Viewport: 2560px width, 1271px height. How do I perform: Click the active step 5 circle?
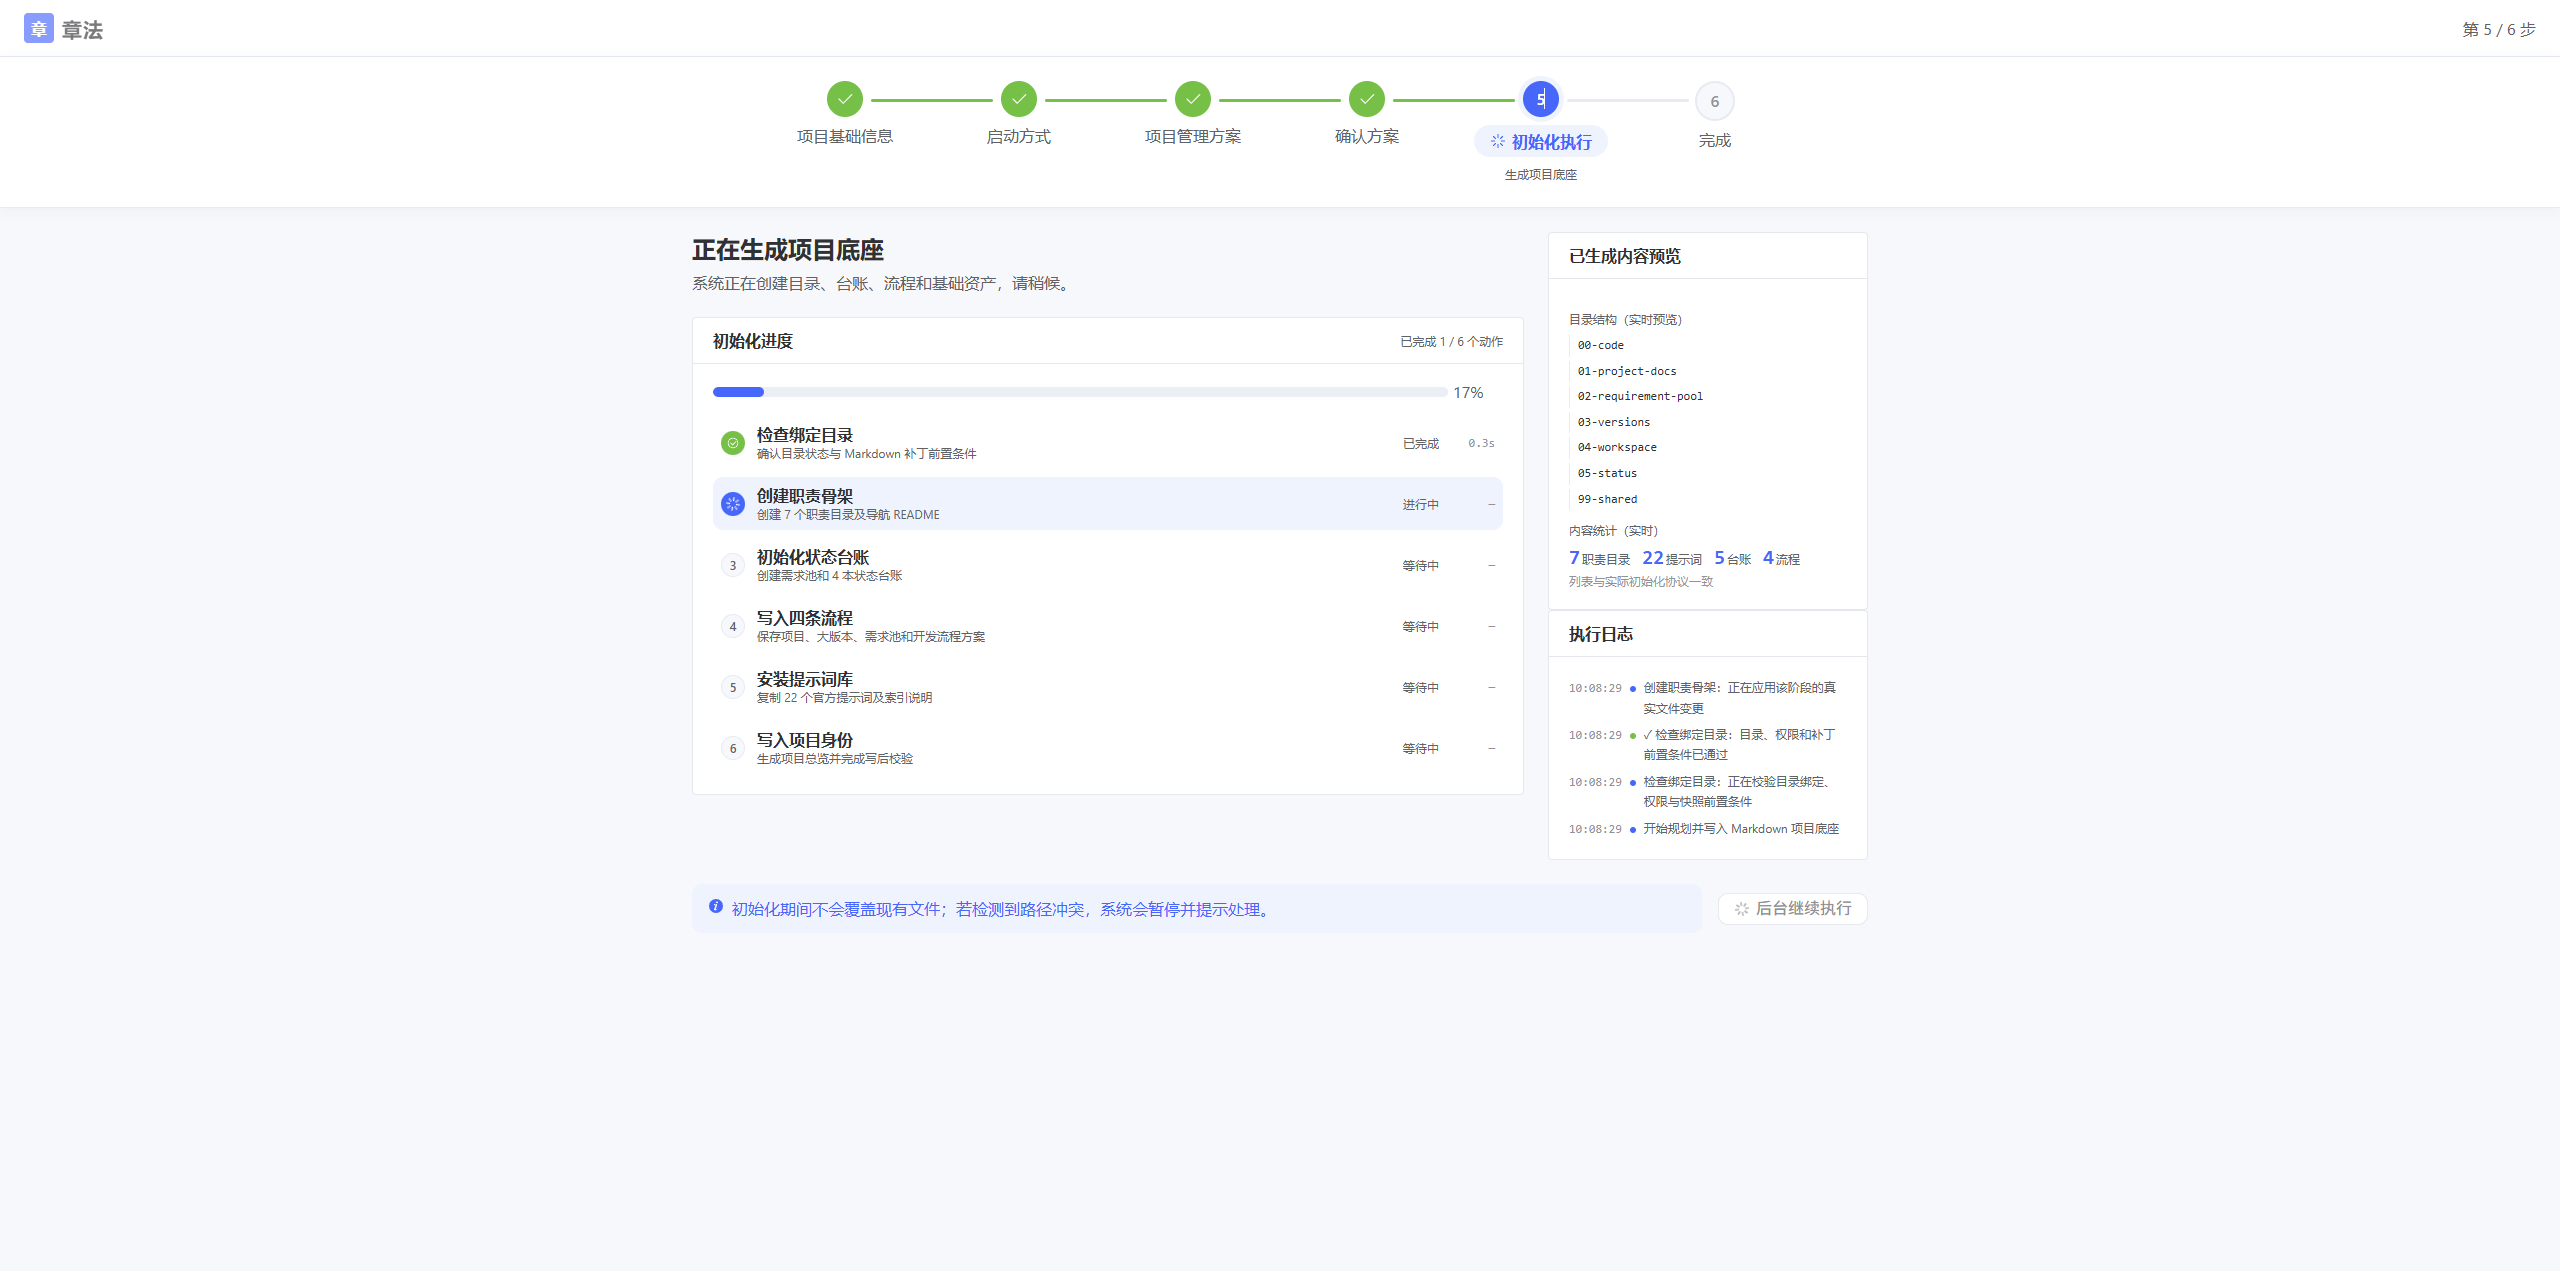(x=1541, y=100)
